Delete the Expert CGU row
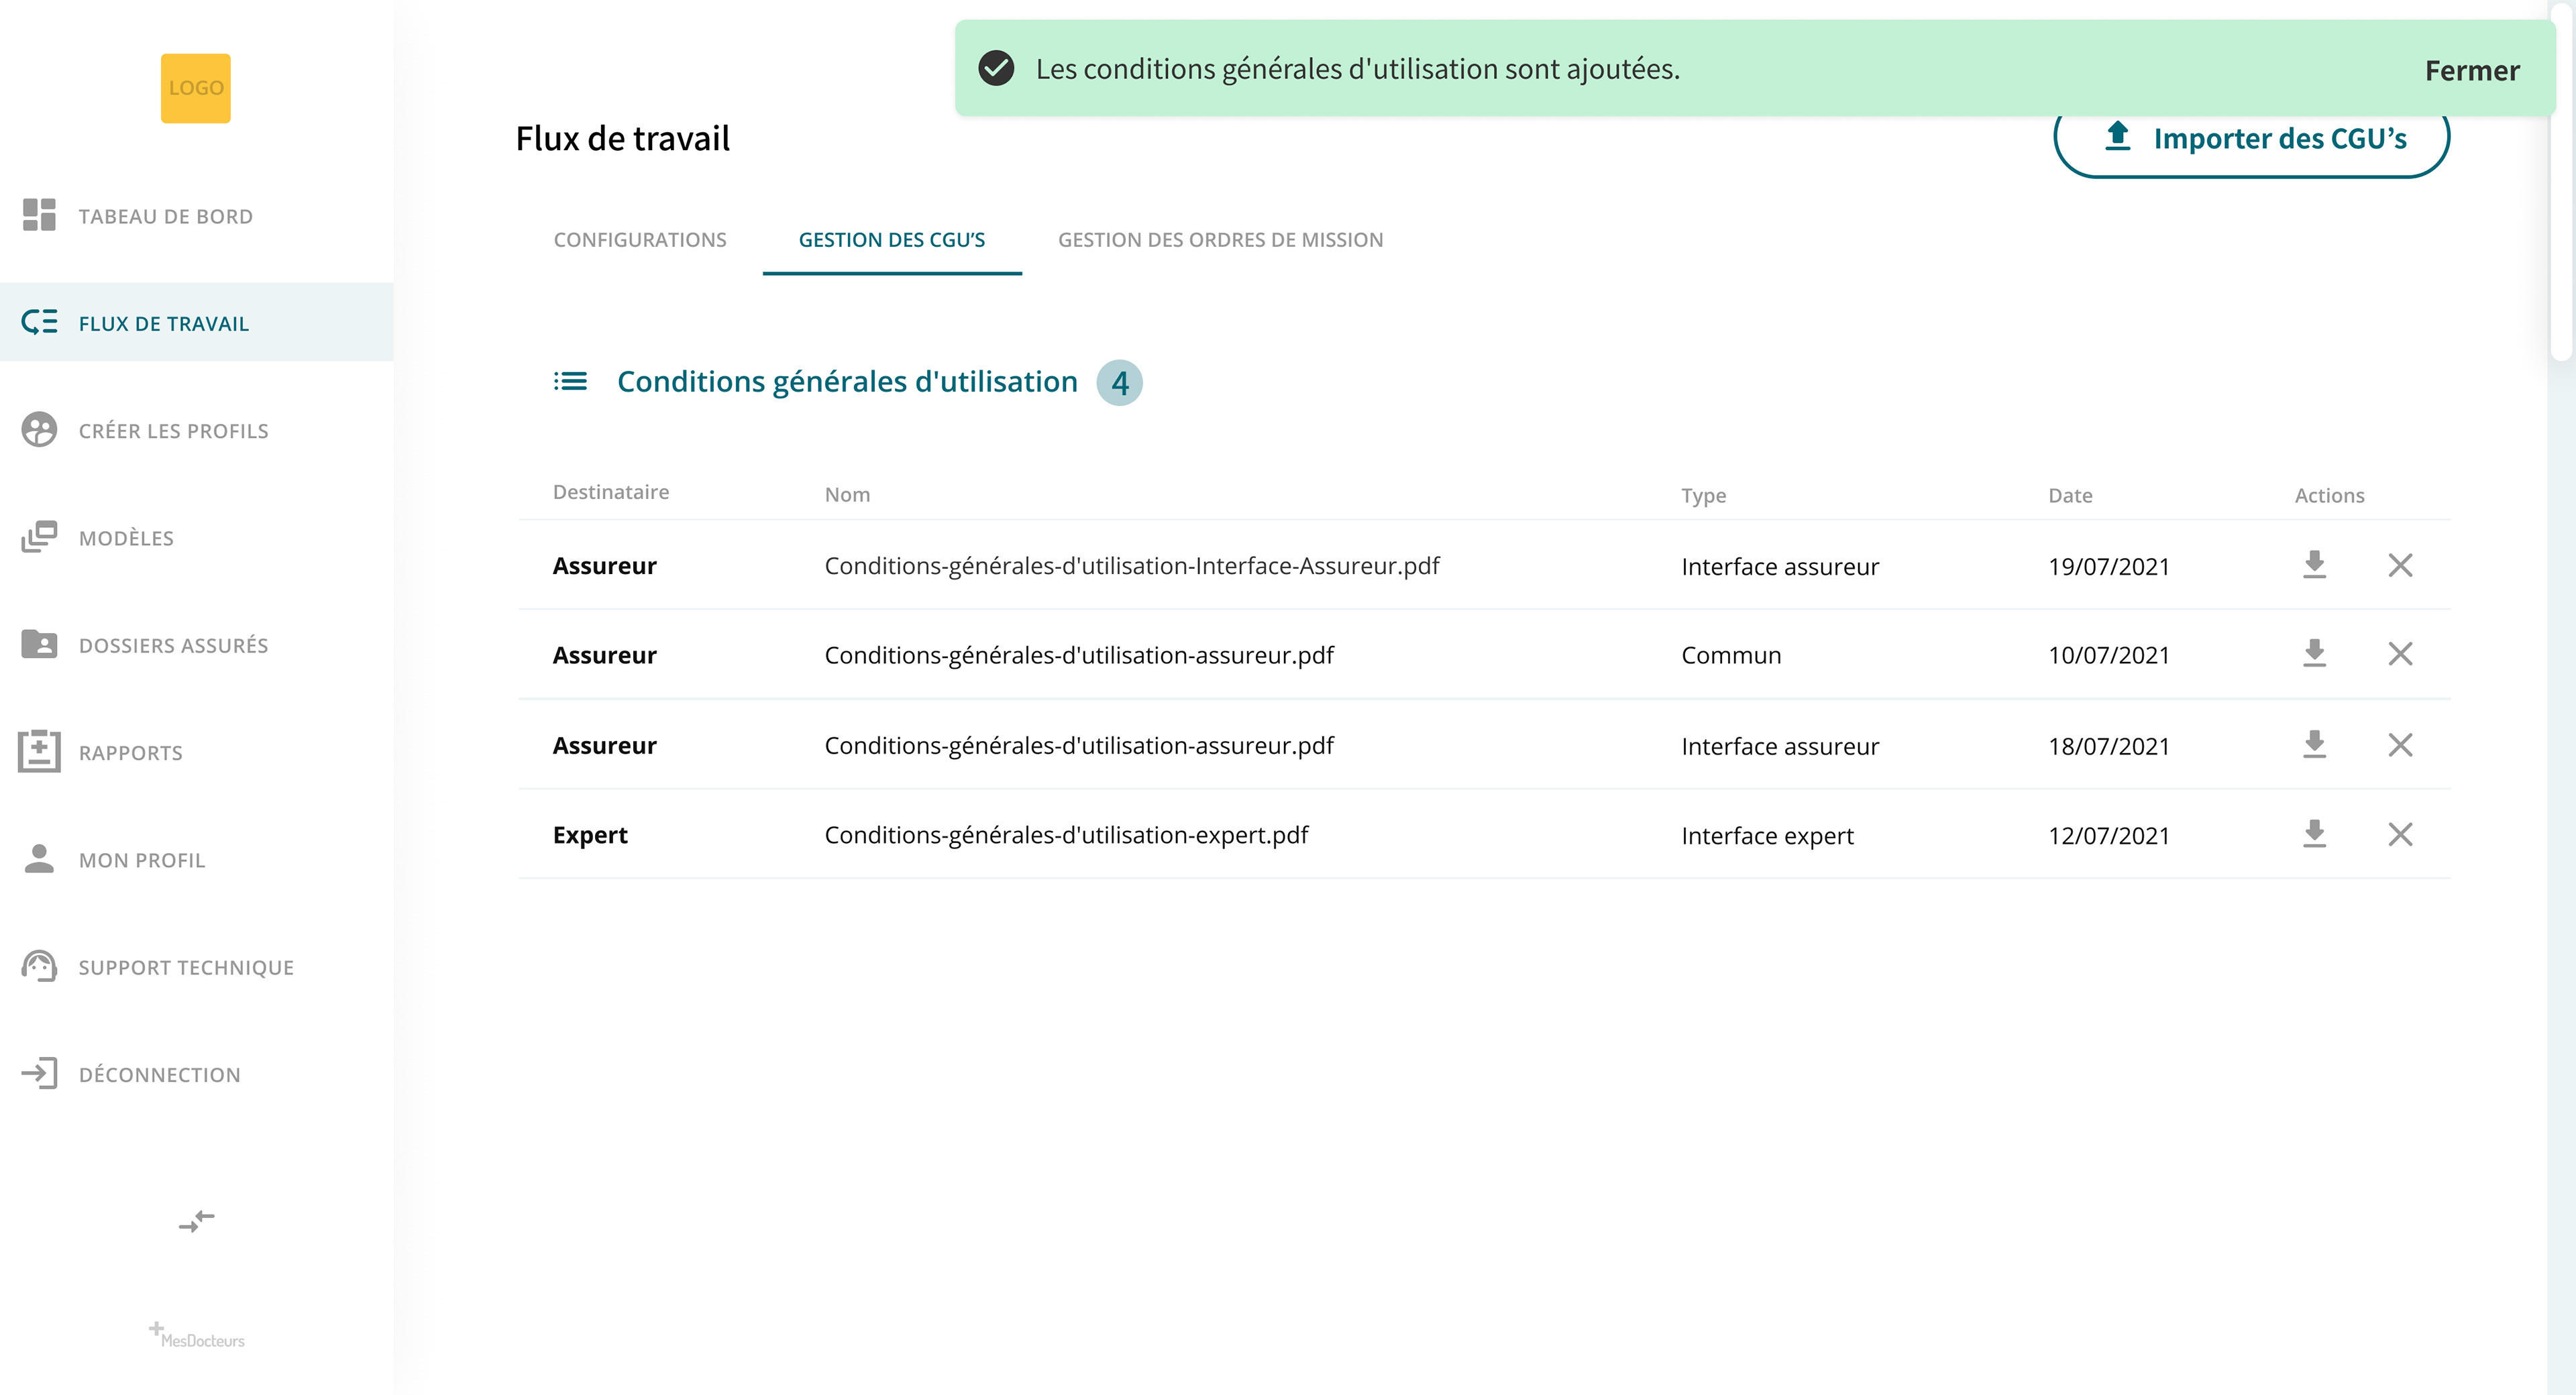The image size is (2576, 1395). click(x=2400, y=834)
